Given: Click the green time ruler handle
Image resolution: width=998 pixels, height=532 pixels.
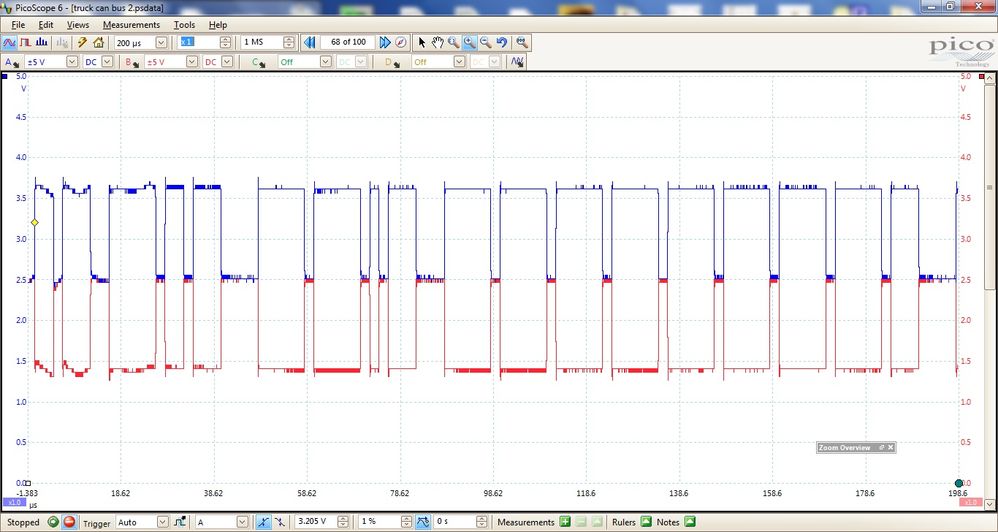Looking at the screenshot, I should (959, 484).
